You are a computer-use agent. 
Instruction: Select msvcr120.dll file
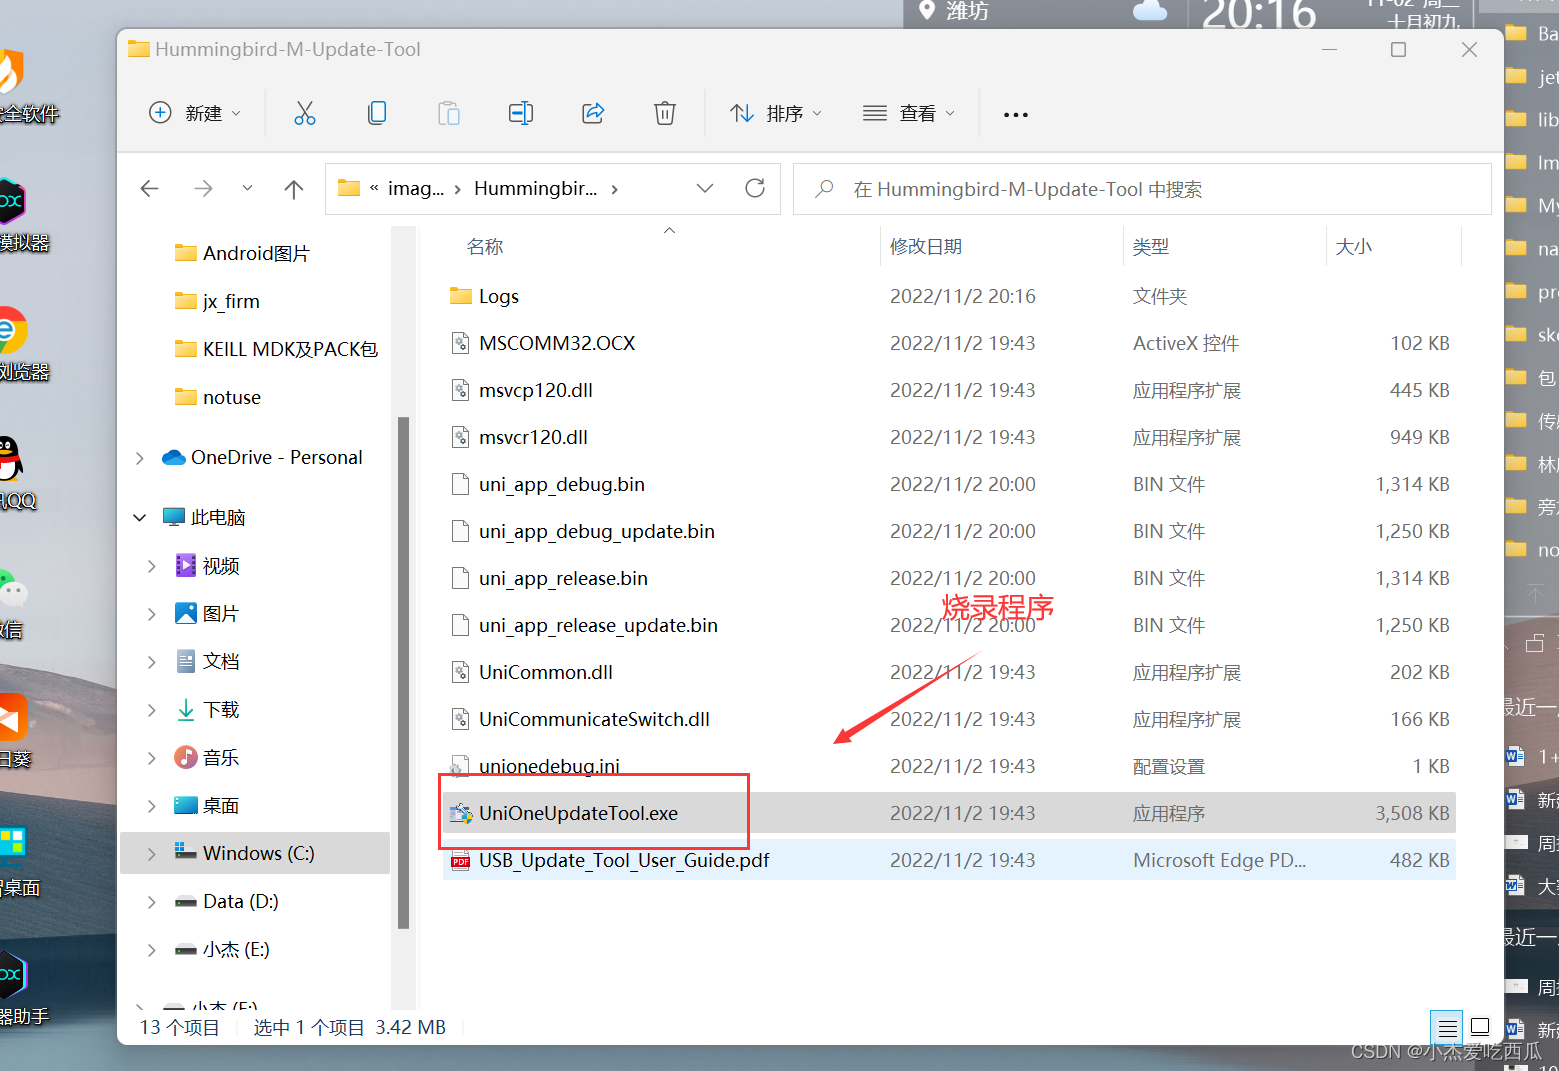[949, 437]
